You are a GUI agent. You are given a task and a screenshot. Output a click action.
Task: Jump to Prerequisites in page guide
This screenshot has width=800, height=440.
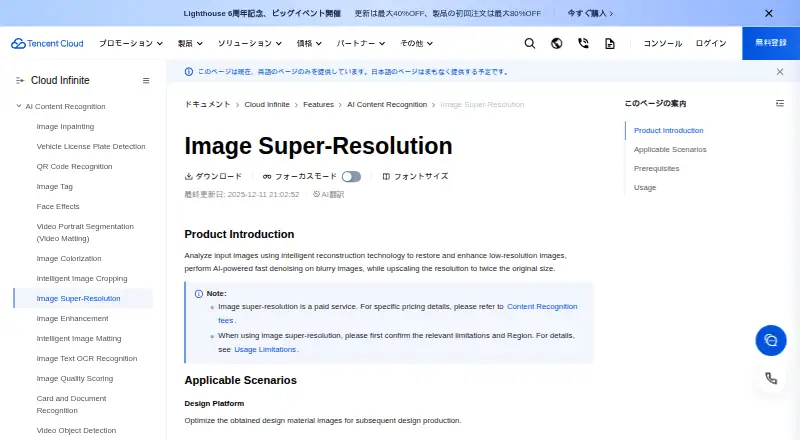[x=656, y=168]
